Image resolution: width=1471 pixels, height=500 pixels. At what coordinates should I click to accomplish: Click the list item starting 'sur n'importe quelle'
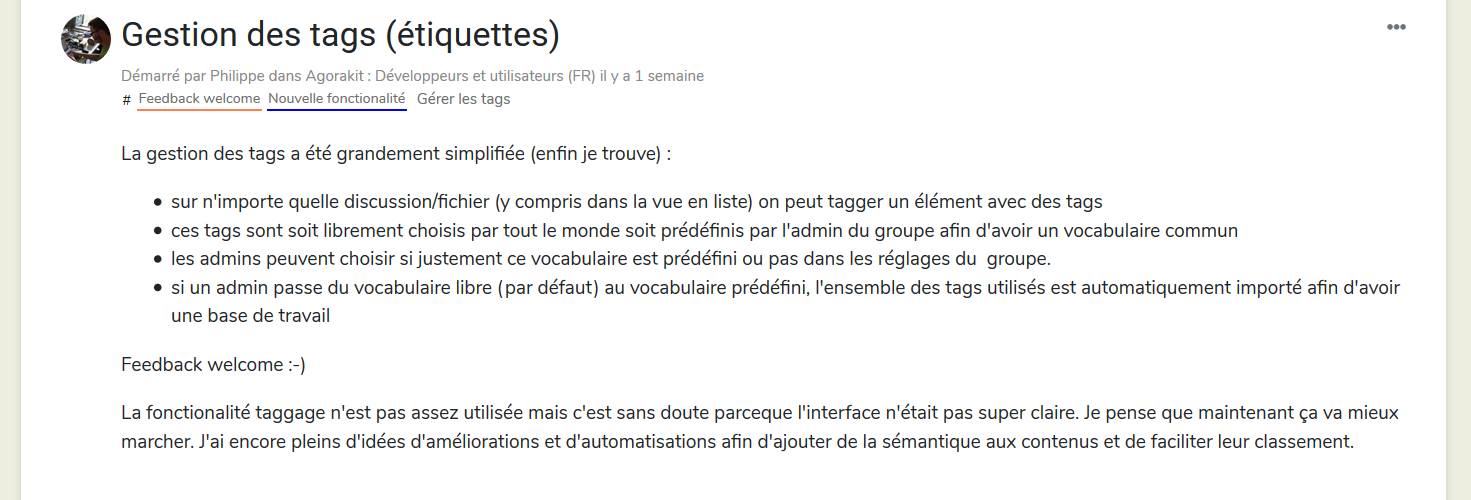(x=636, y=202)
